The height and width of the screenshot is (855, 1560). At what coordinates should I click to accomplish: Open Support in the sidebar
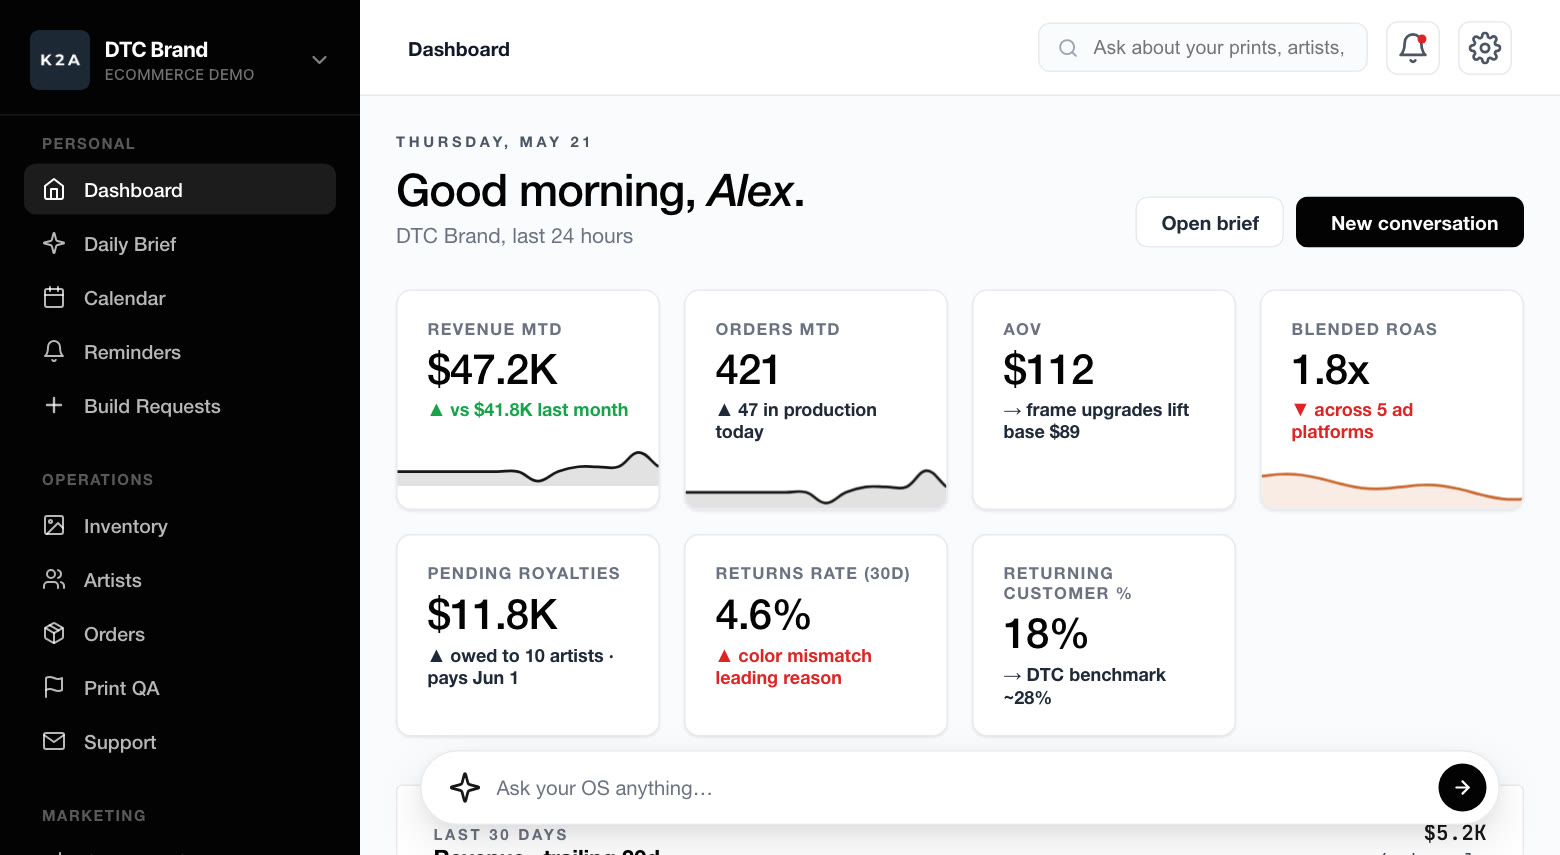[x=180, y=742]
